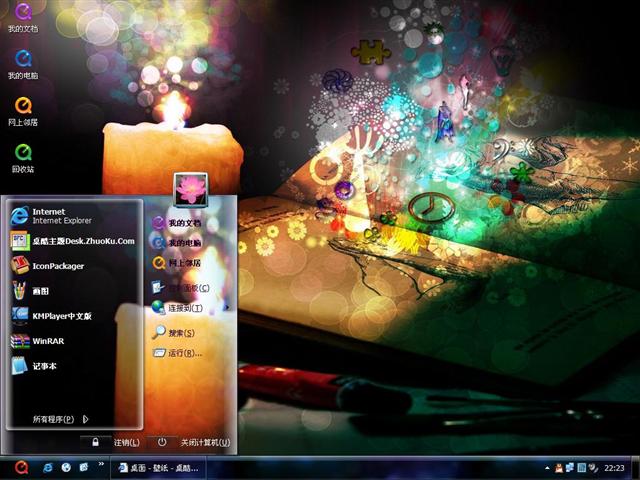Click the green square tray icon
640x480 pixels.
[x=582, y=468]
